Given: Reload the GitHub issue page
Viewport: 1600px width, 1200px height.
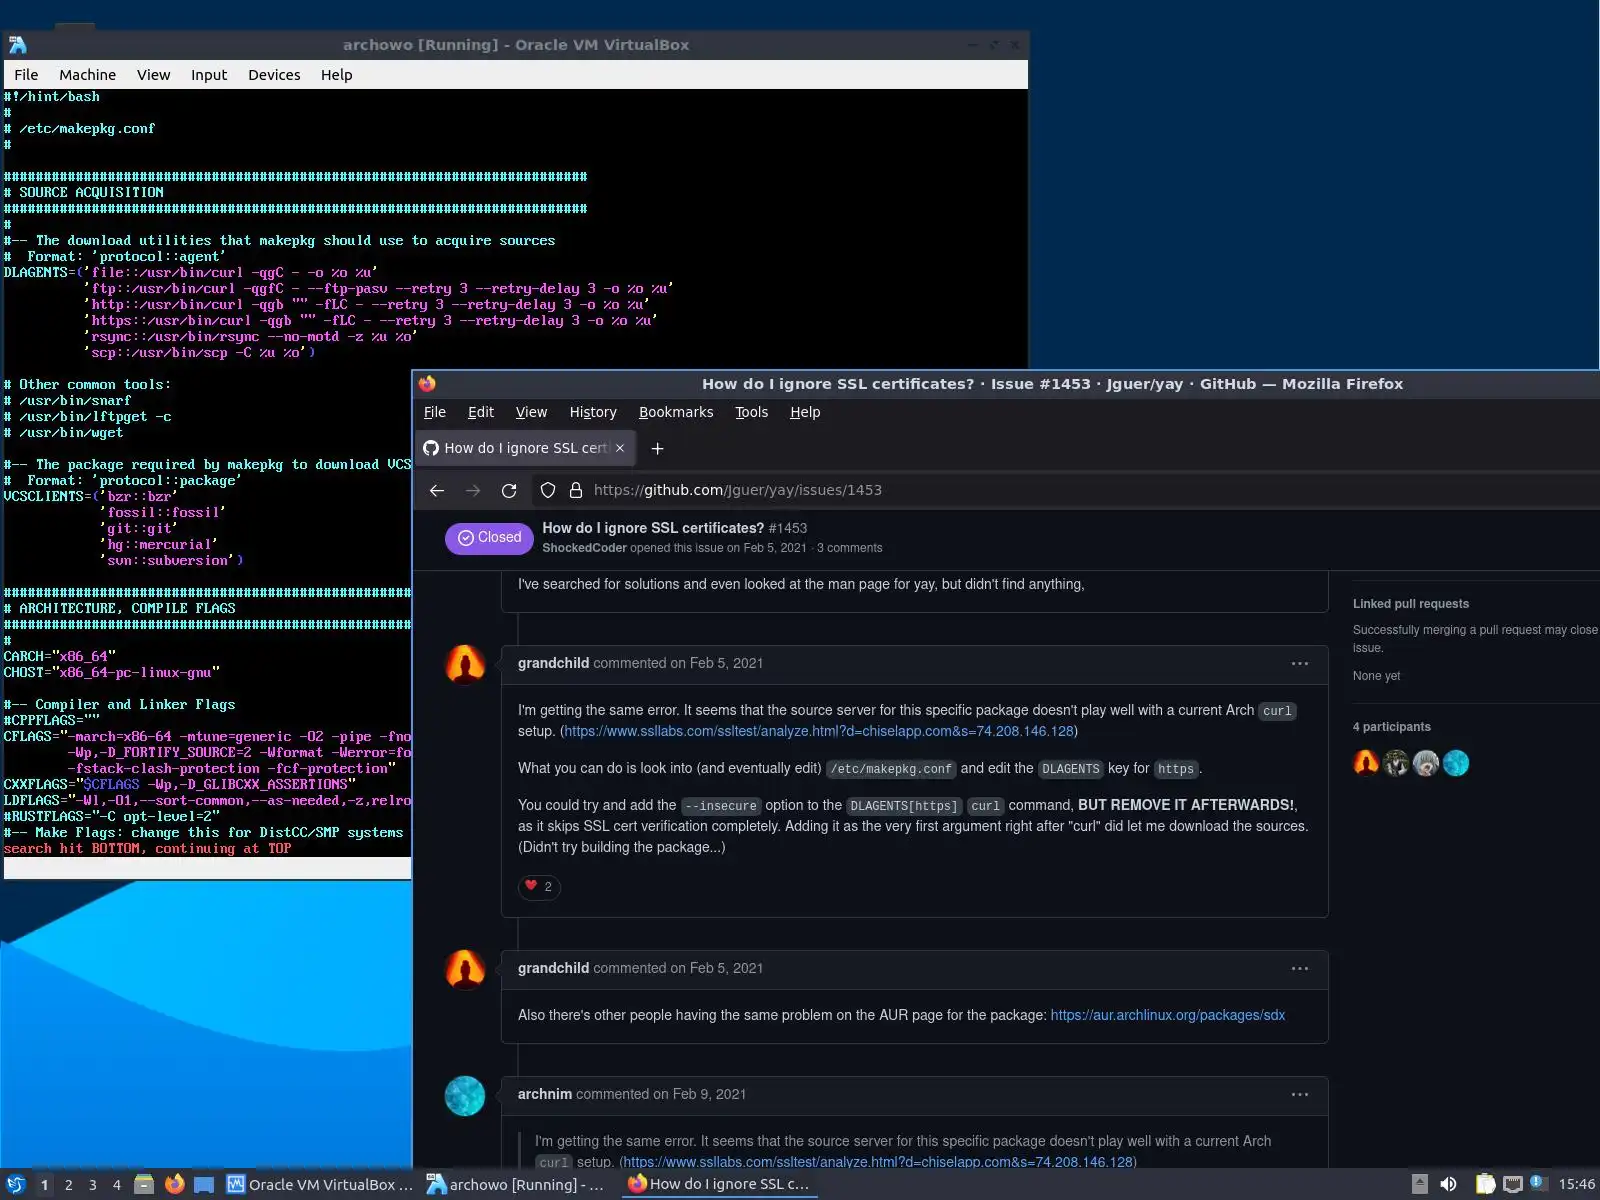Looking at the screenshot, I should point(509,490).
